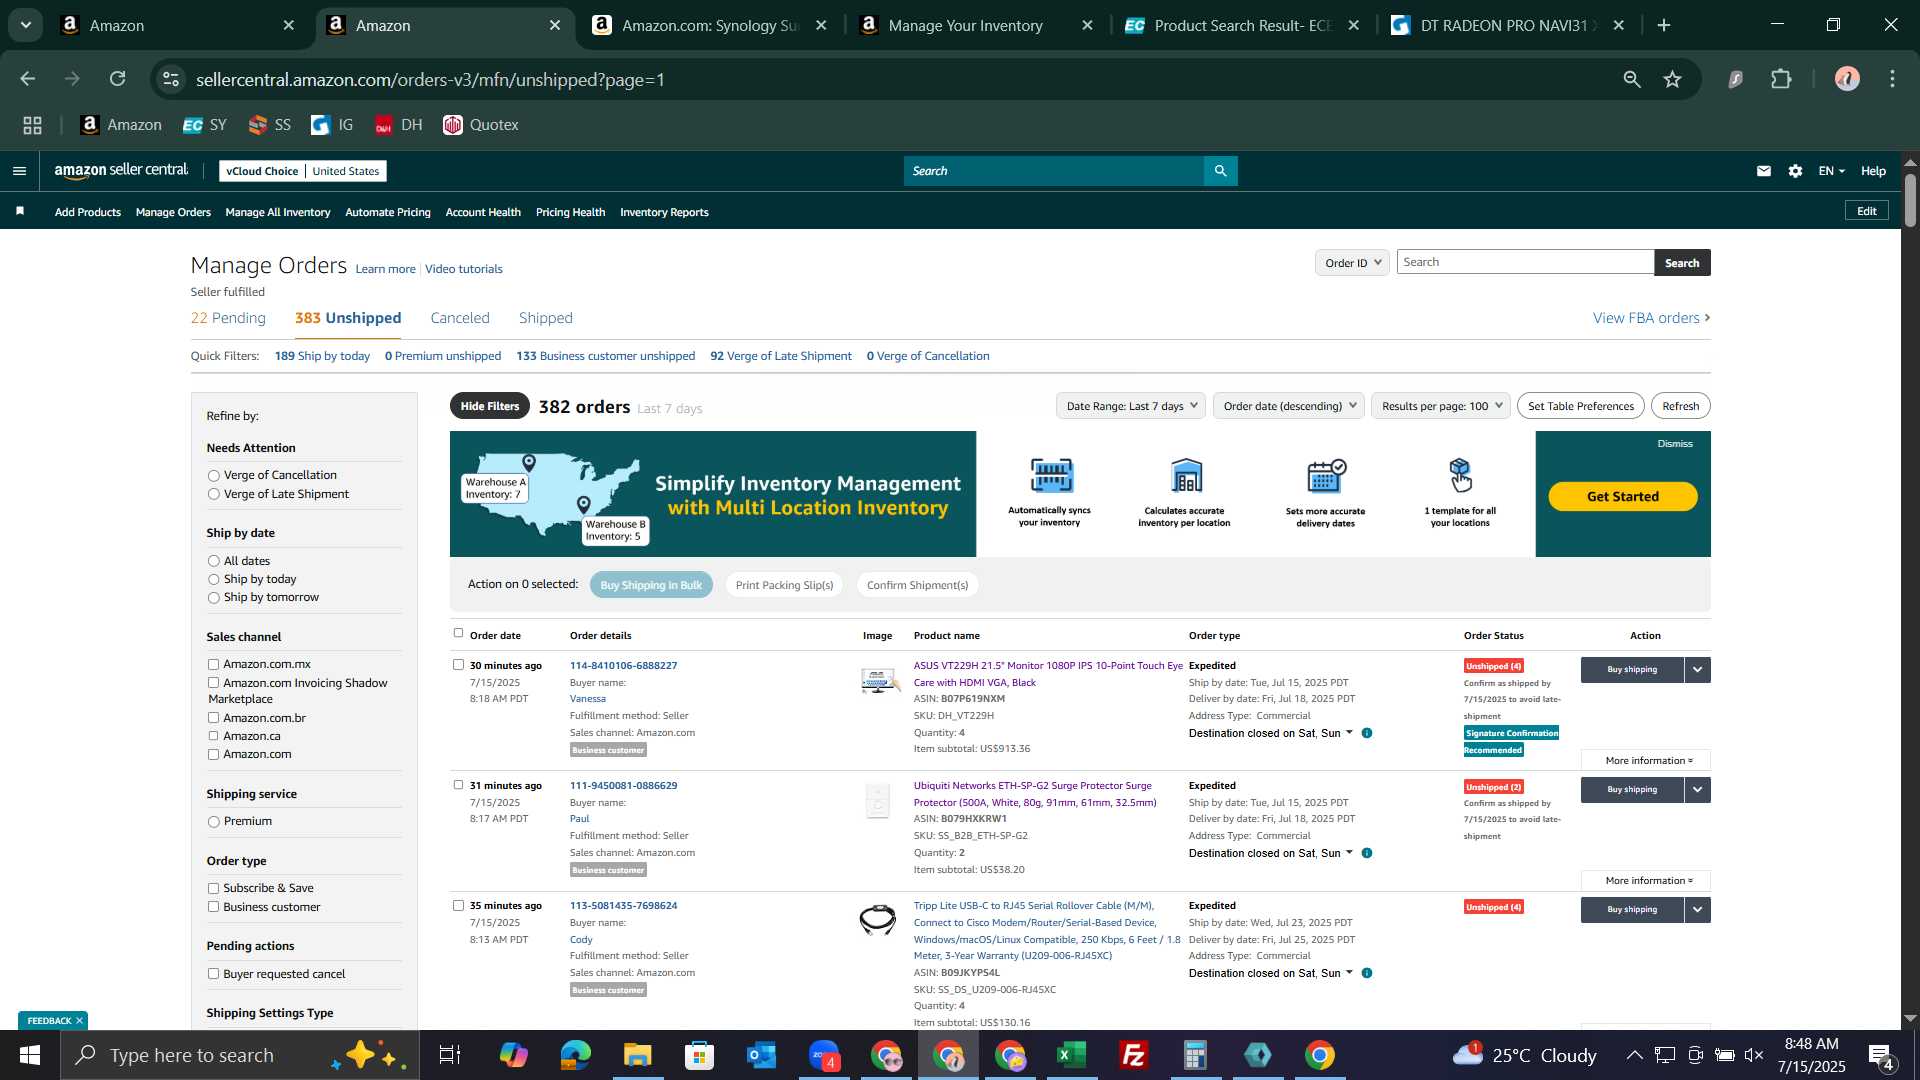Open Account Health menu item
The height and width of the screenshot is (1080, 1920).
click(483, 212)
